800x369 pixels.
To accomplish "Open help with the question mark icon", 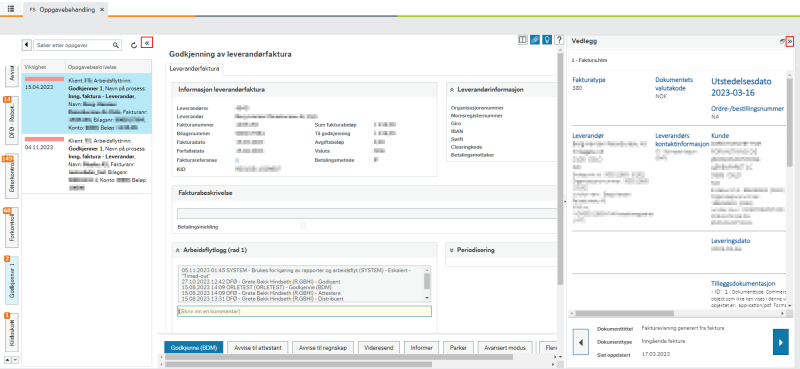I will coord(559,40).
